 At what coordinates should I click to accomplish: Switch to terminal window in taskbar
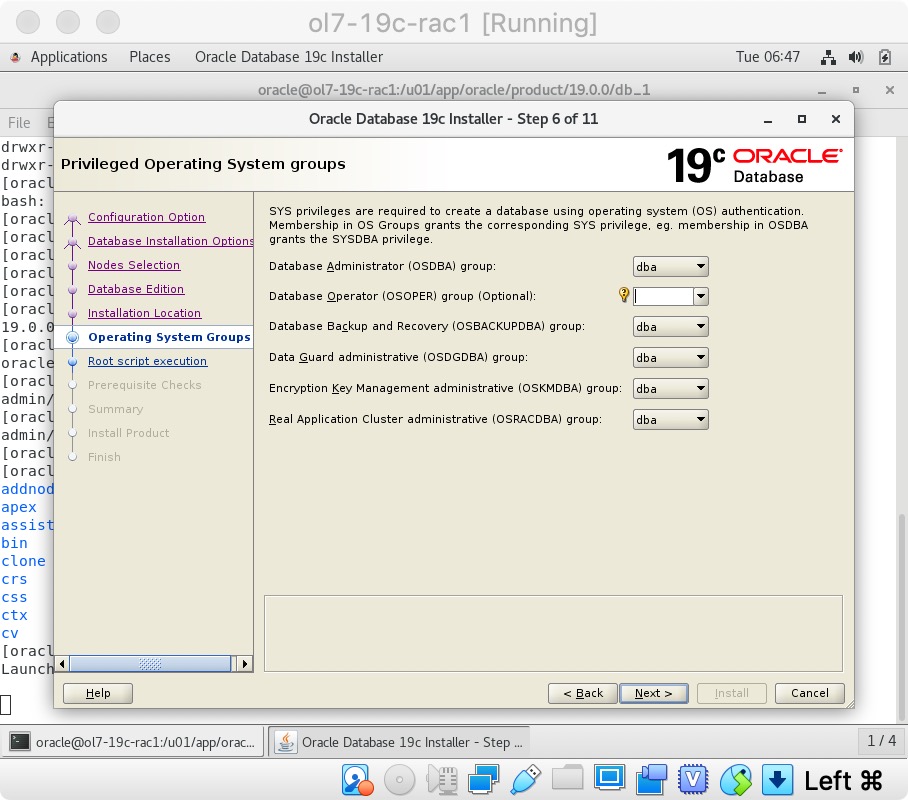[134, 741]
